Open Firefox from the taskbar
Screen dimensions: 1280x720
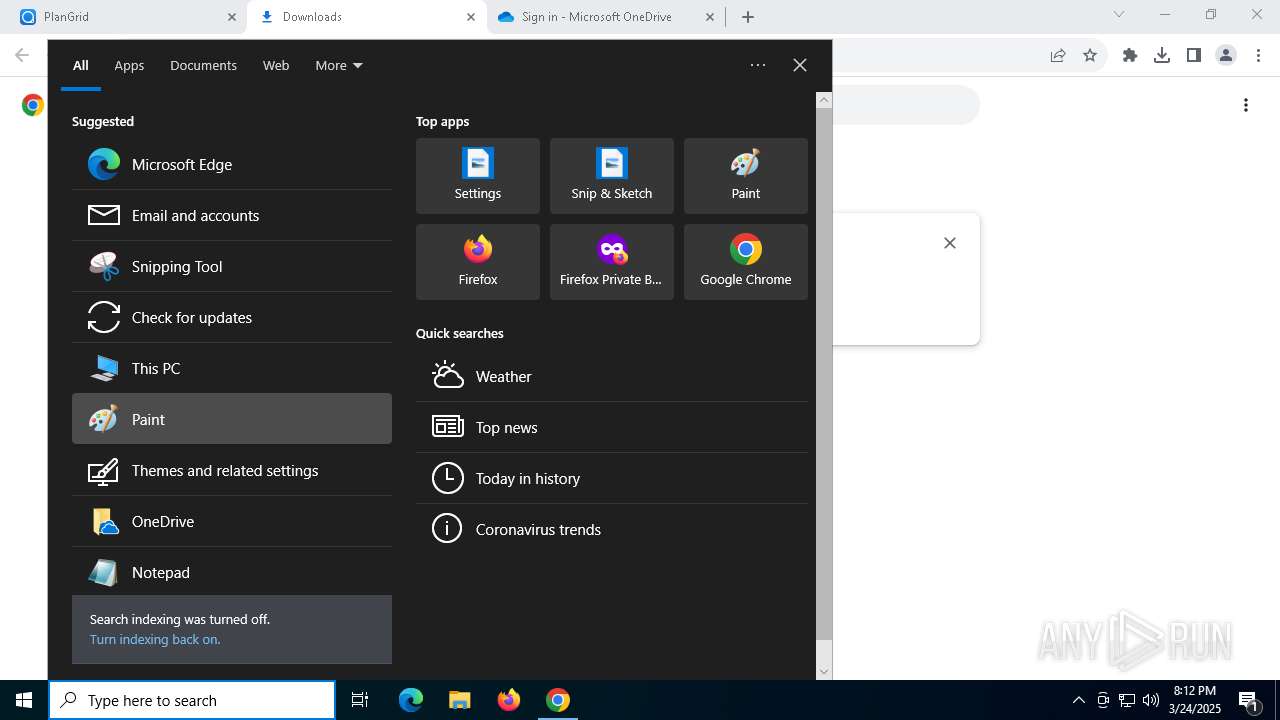[509, 701]
